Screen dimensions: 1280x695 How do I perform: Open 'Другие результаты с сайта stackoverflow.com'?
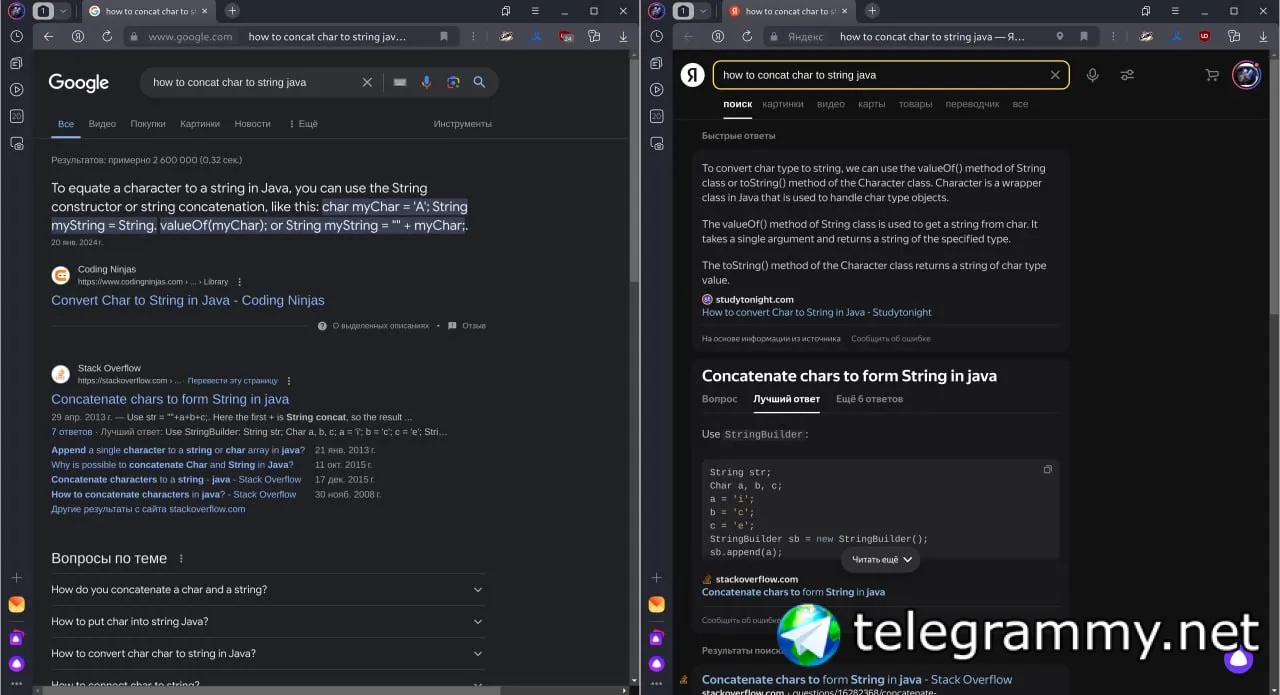click(148, 509)
